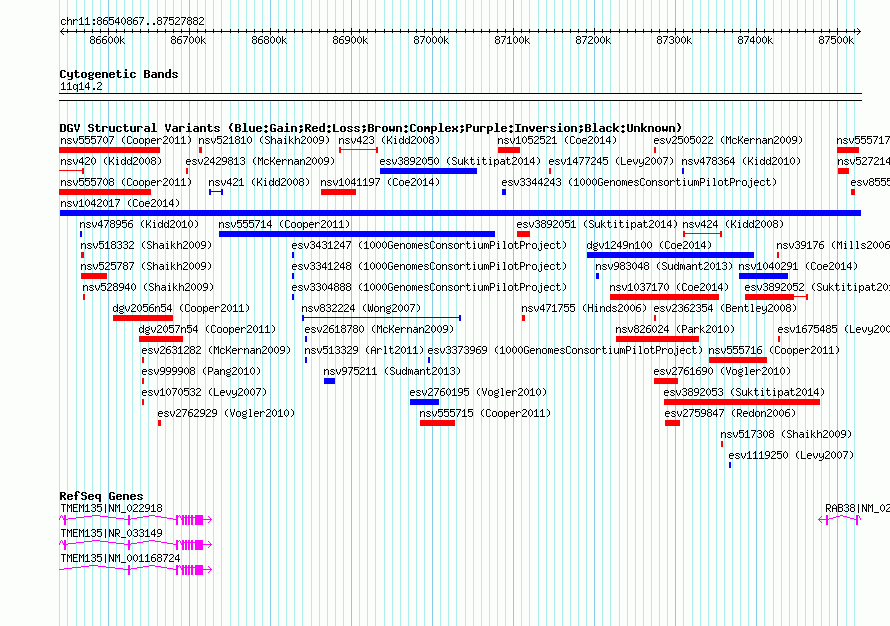Click variant label esv3892053 (Suktitipat2014)
Image resolution: width=890 pixels, height=626 pixels.
(x=744, y=392)
